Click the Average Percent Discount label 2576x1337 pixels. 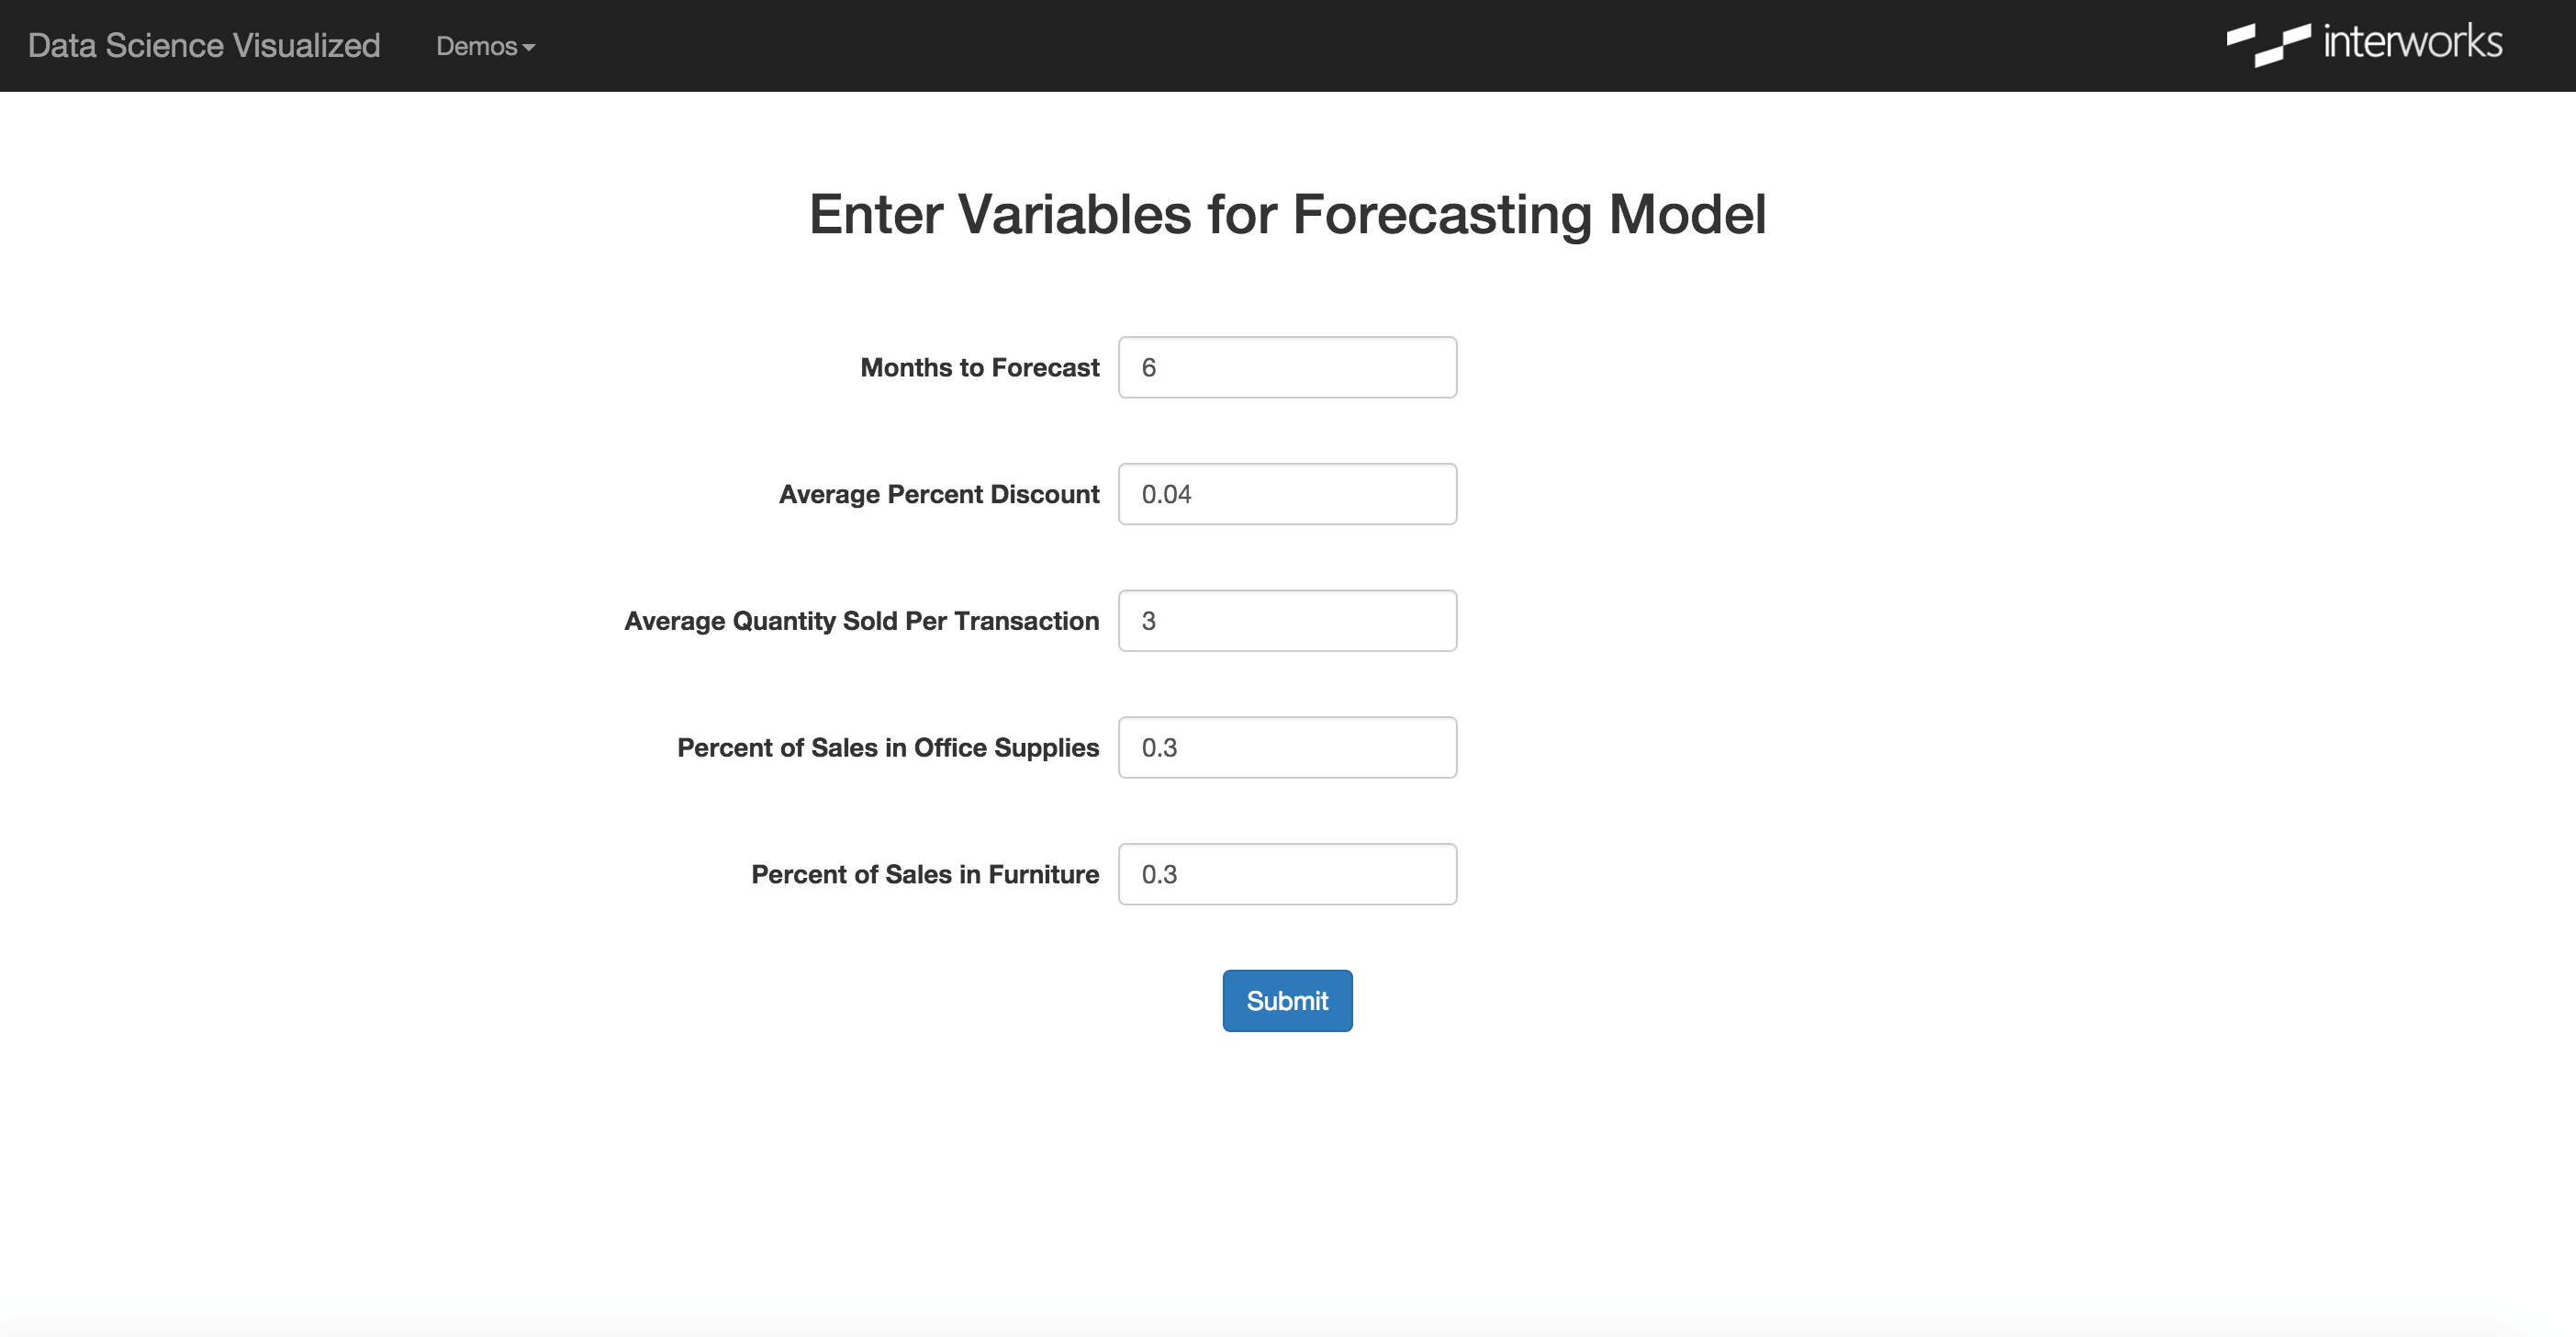click(938, 494)
